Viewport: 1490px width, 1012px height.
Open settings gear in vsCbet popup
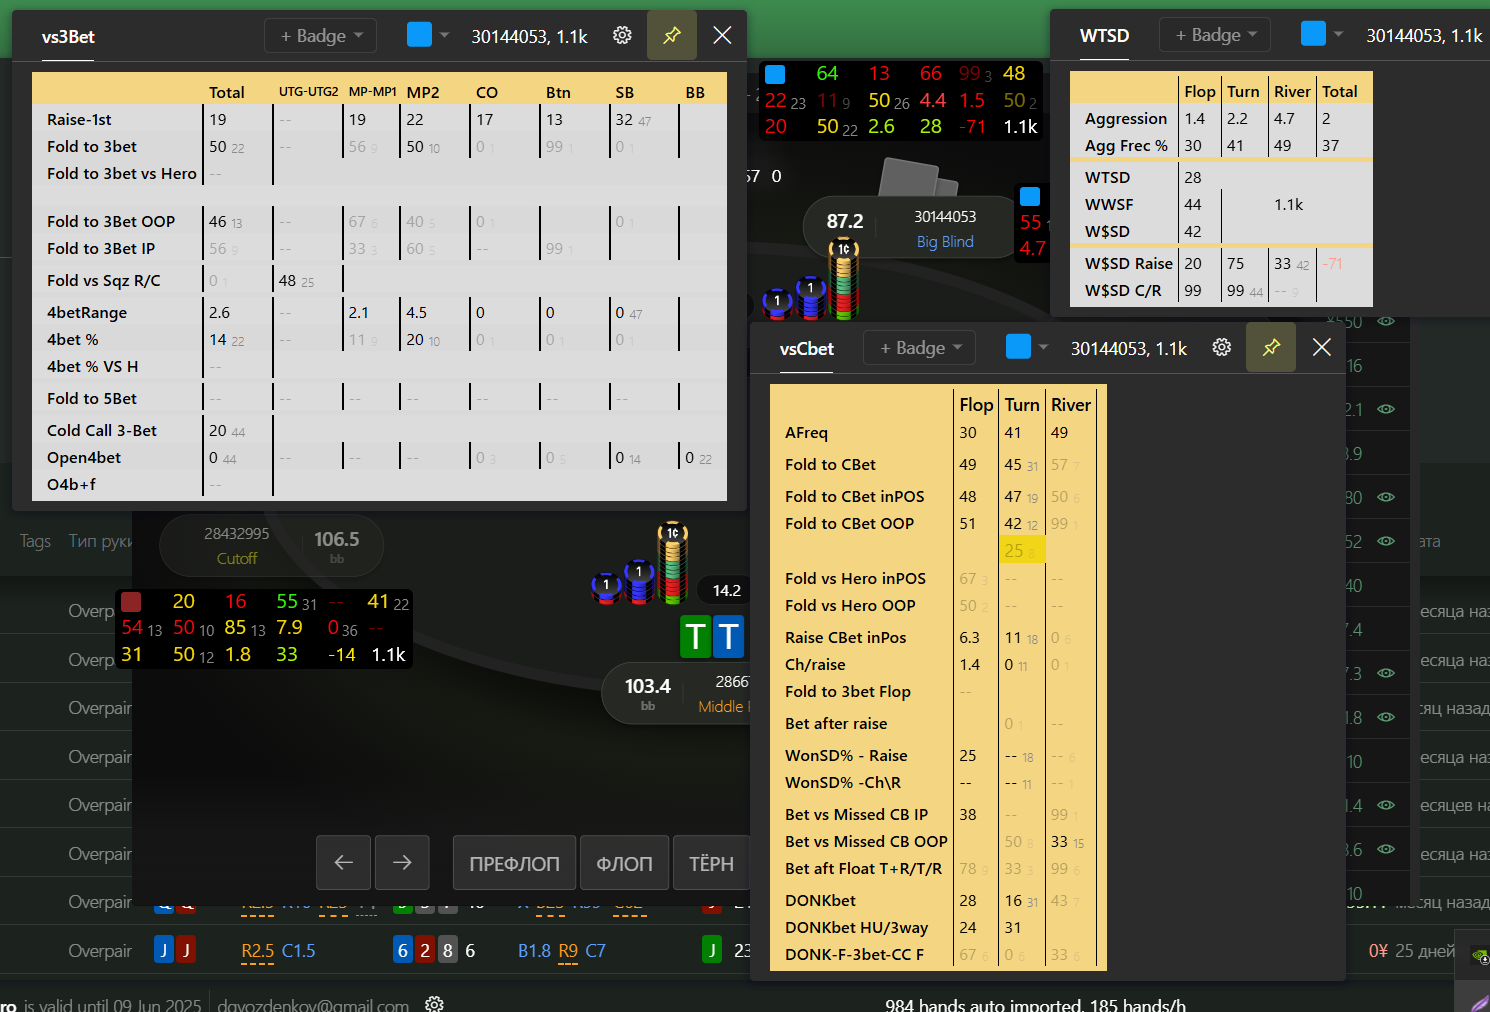pos(1222,347)
